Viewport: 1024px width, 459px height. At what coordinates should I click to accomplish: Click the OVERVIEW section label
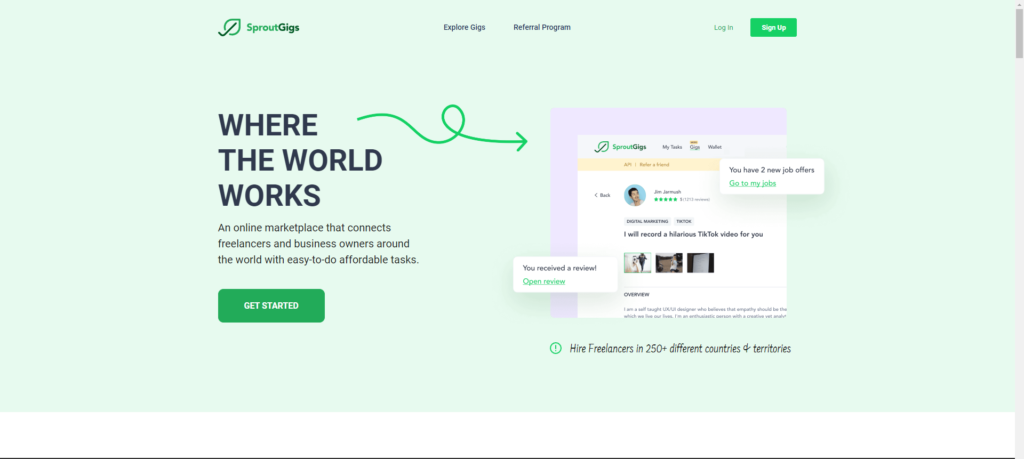(637, 294)
